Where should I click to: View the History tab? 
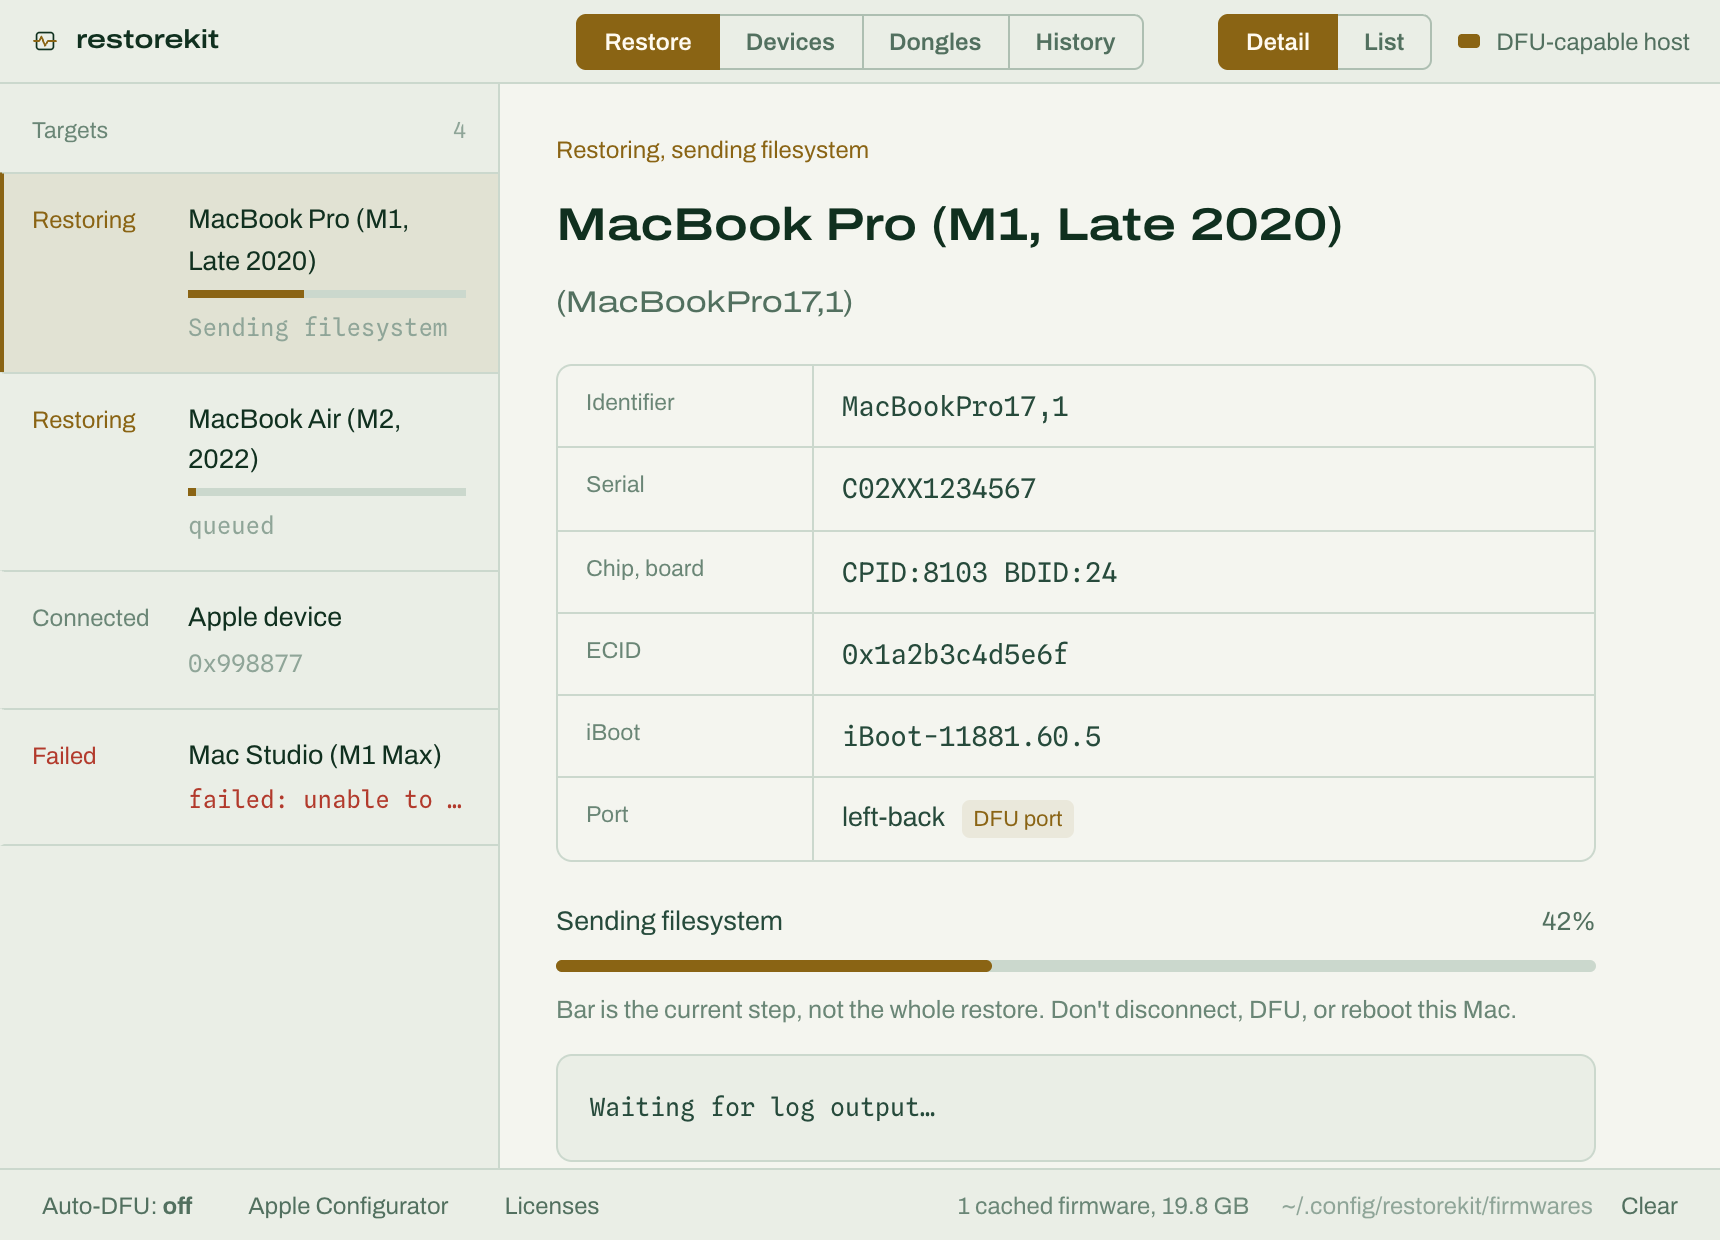1075,42
